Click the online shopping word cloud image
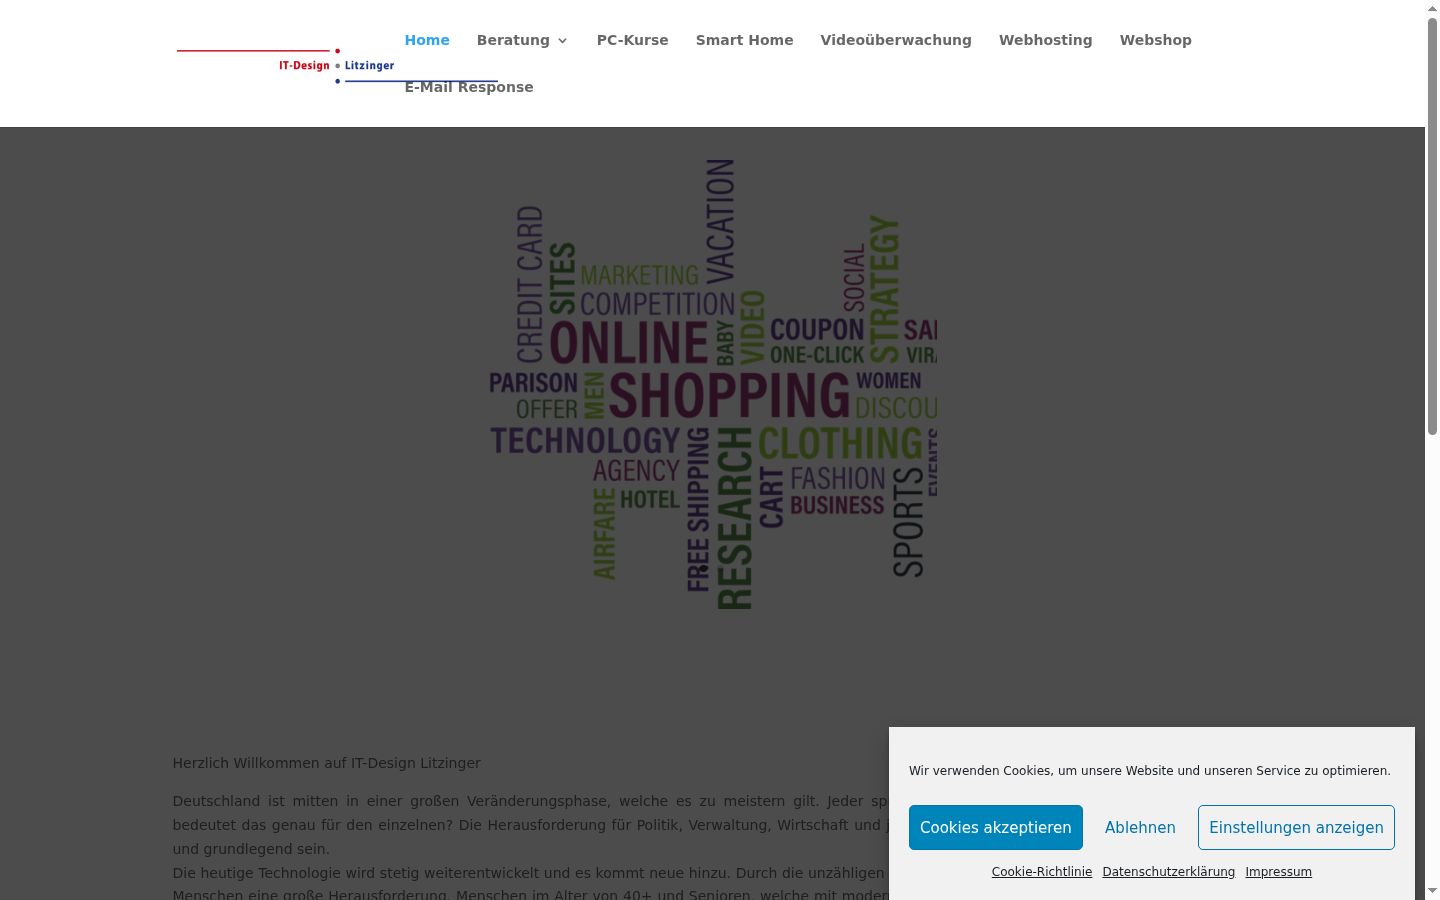This screenshot has width=1440, height=900. coord(713,385)
